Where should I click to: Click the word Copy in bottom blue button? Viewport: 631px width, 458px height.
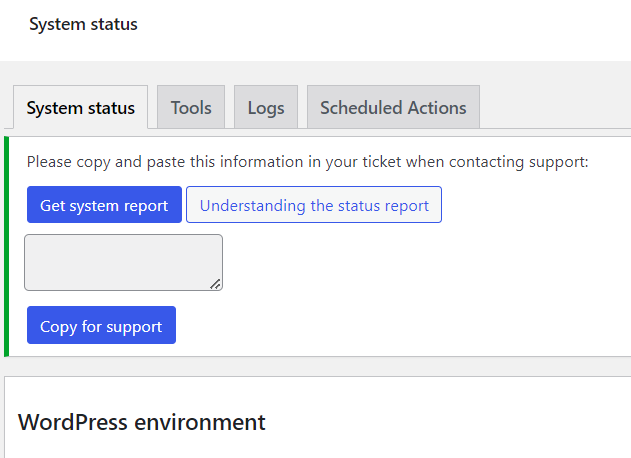point(58,327)
